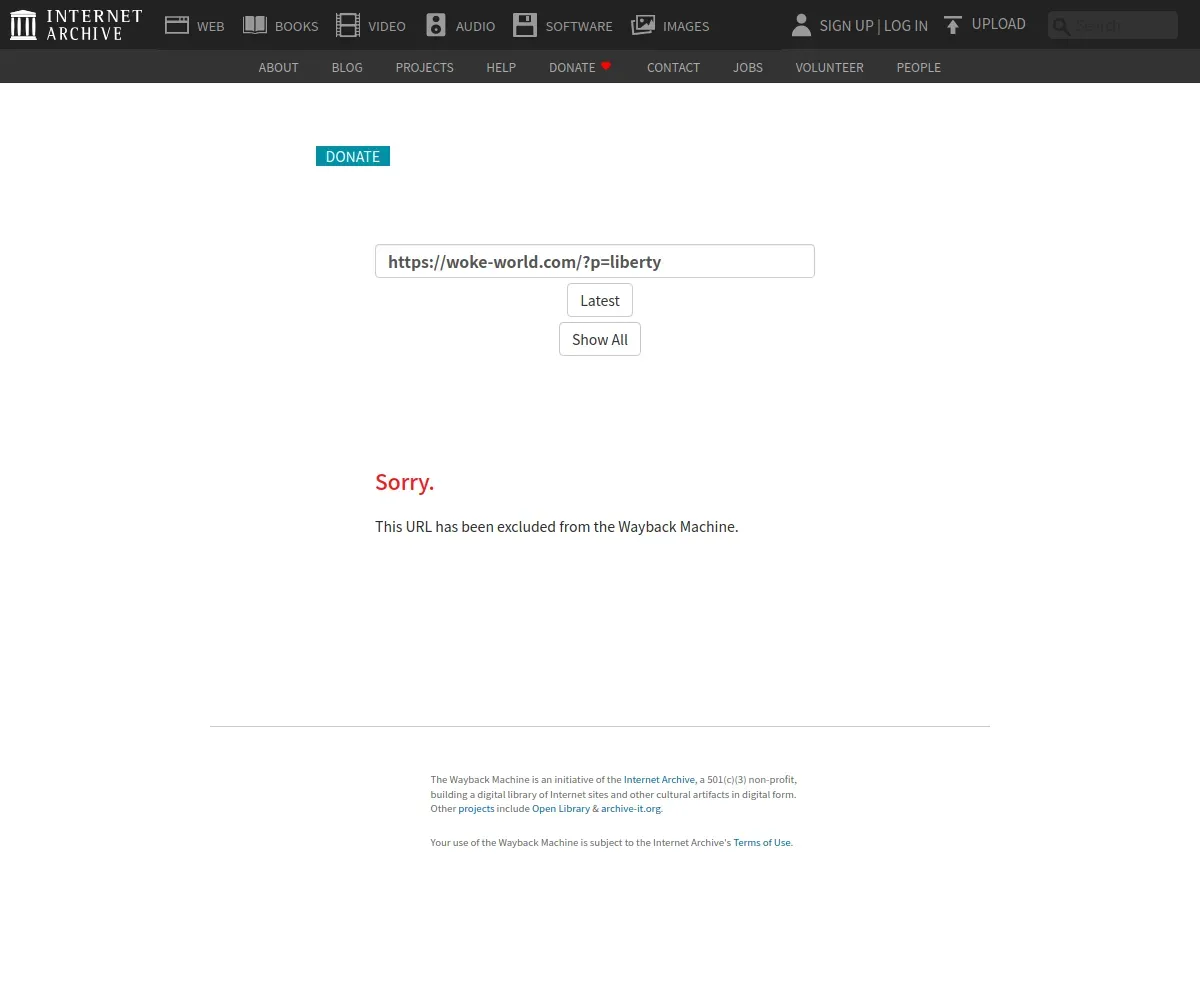Open the projects footer link

coord(476,808)
